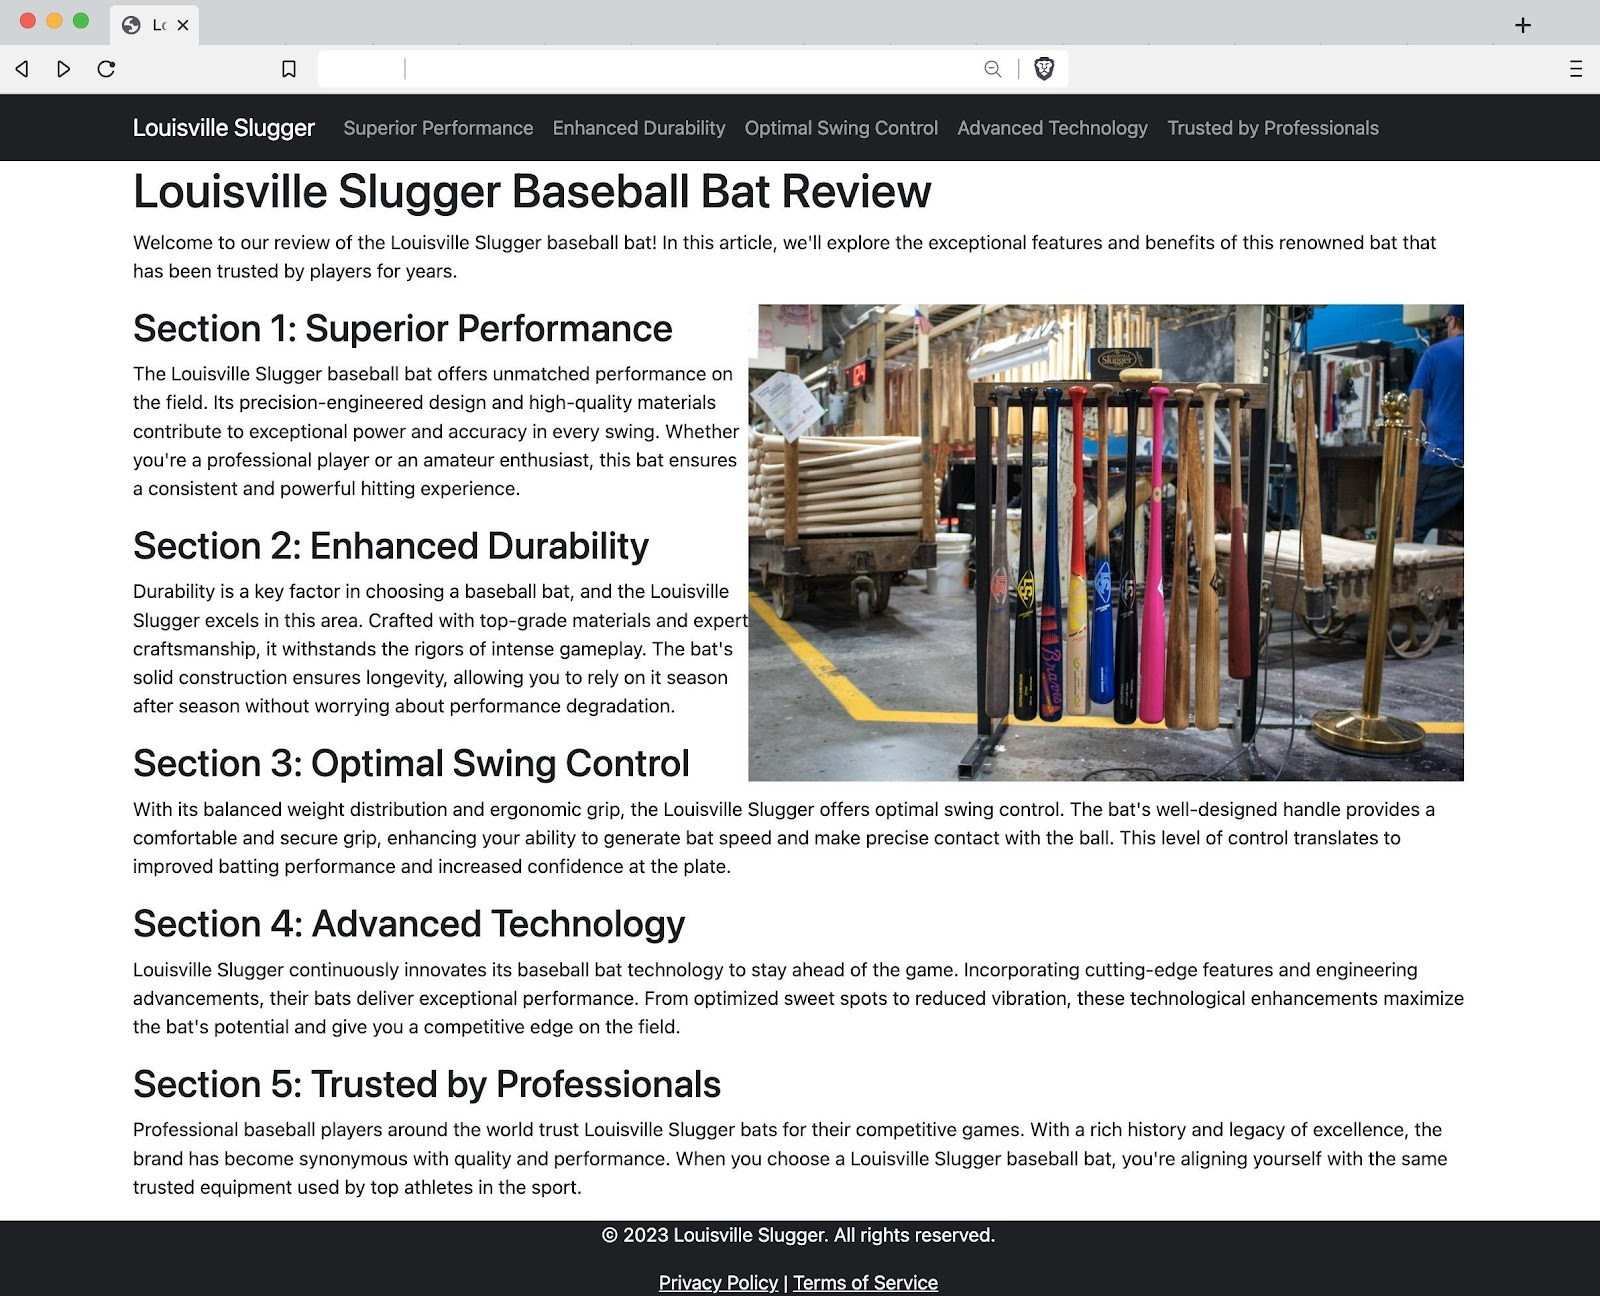Click the Section 2: Enhanced Durability heading
The image size is (1600, 1296).
click(x=391, y=546)
